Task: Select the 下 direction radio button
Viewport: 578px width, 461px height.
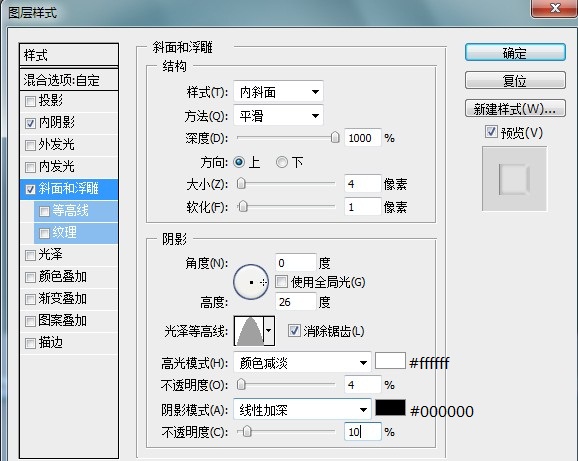Action: tap(282, 162)
